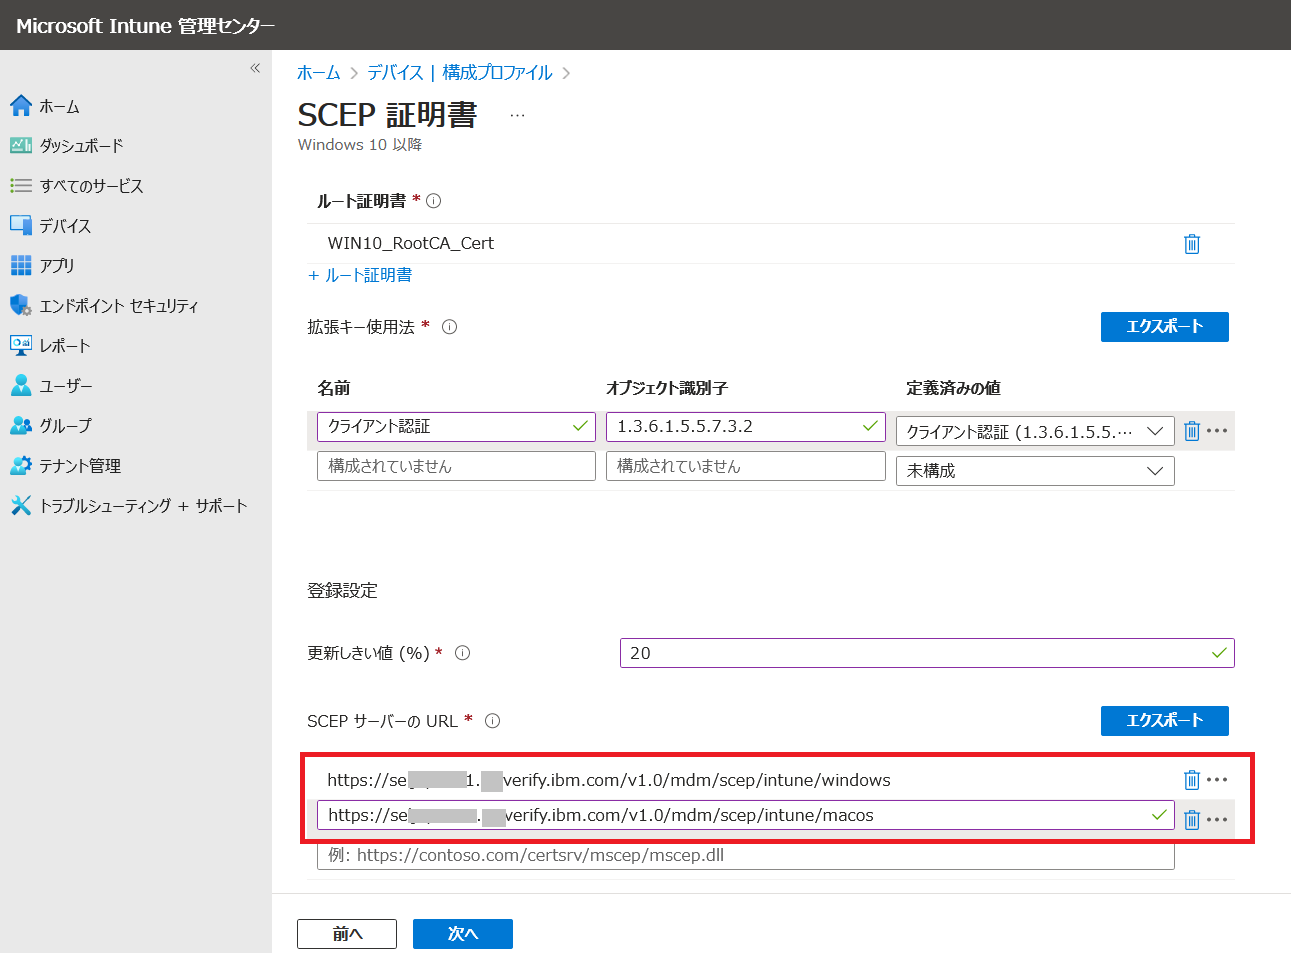Click the グループ sidebar icon
The width and height of the screenshot is (1291, 953).
tap(21, 425)
